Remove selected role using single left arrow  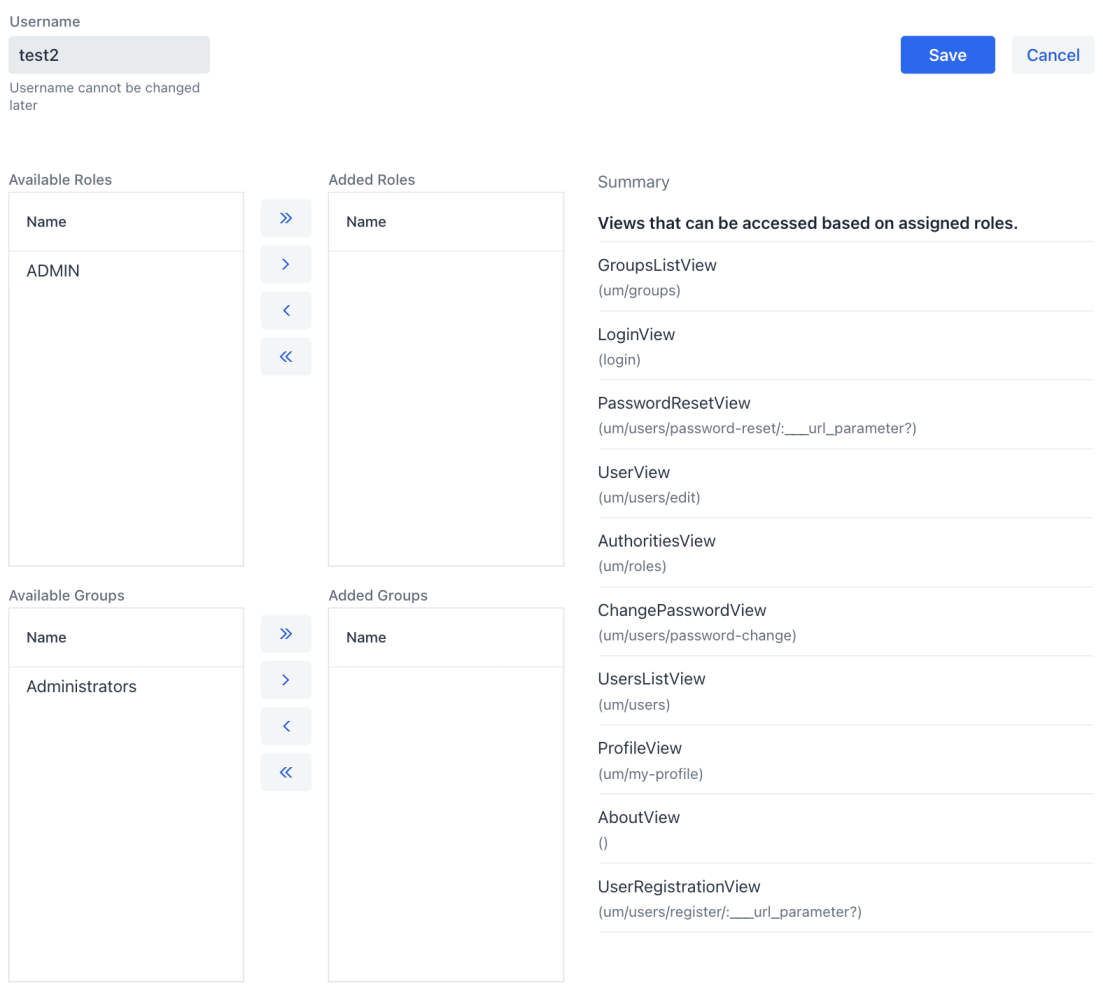(x=286, y=311)
